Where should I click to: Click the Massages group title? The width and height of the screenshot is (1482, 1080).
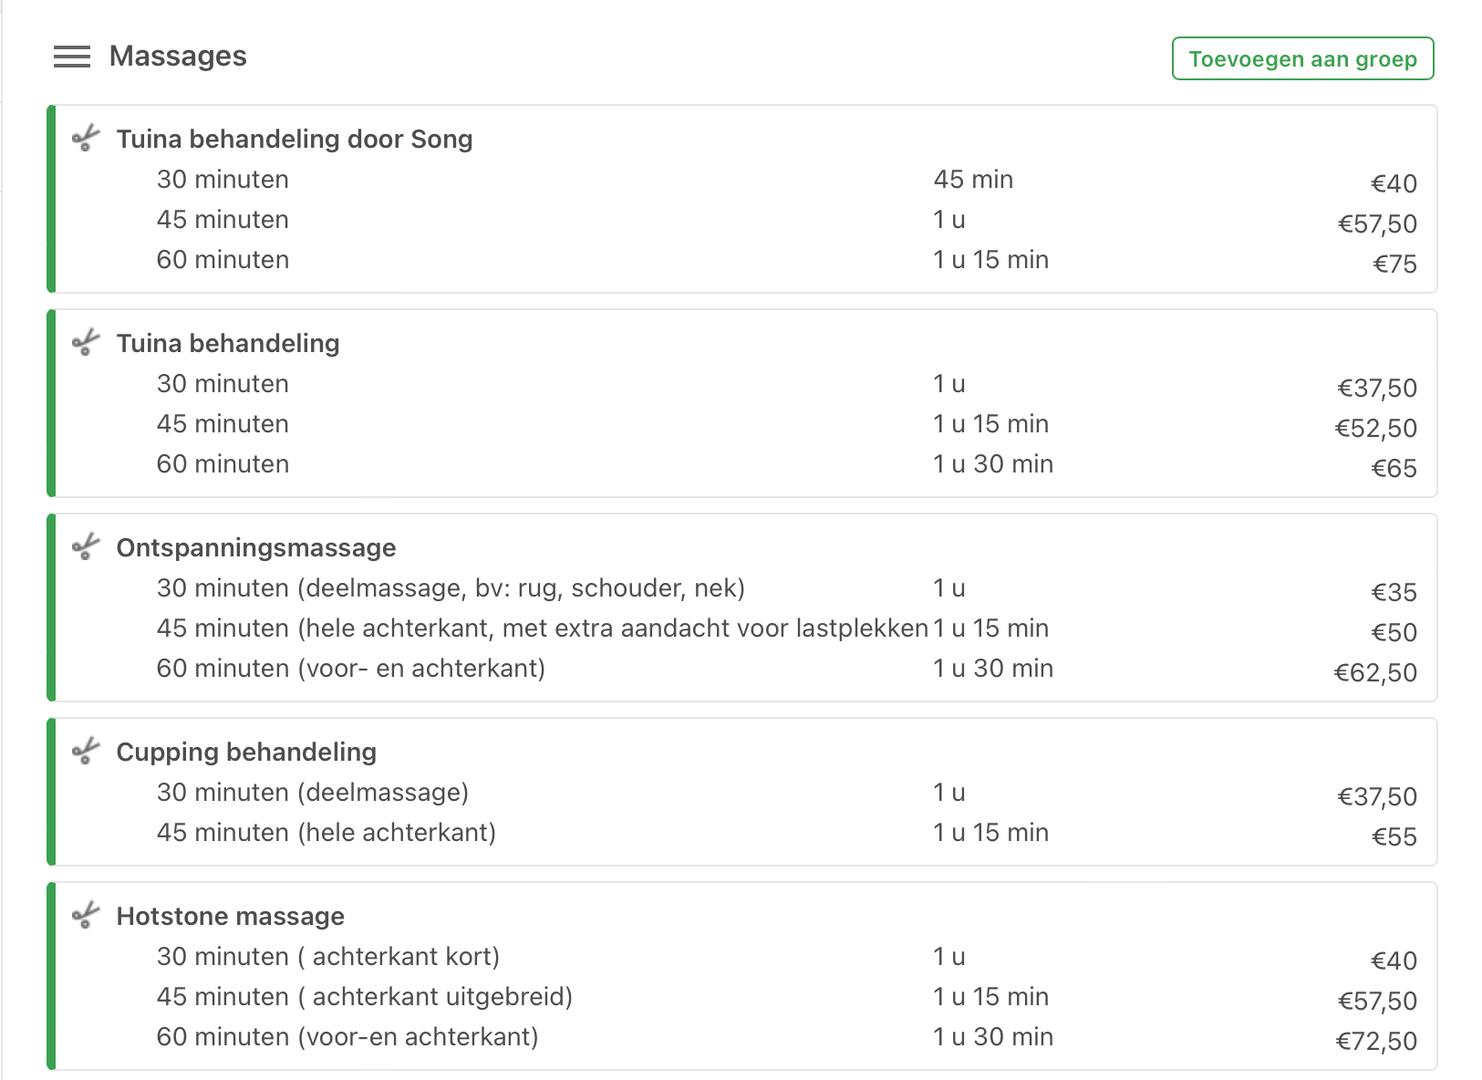[178, 56]
